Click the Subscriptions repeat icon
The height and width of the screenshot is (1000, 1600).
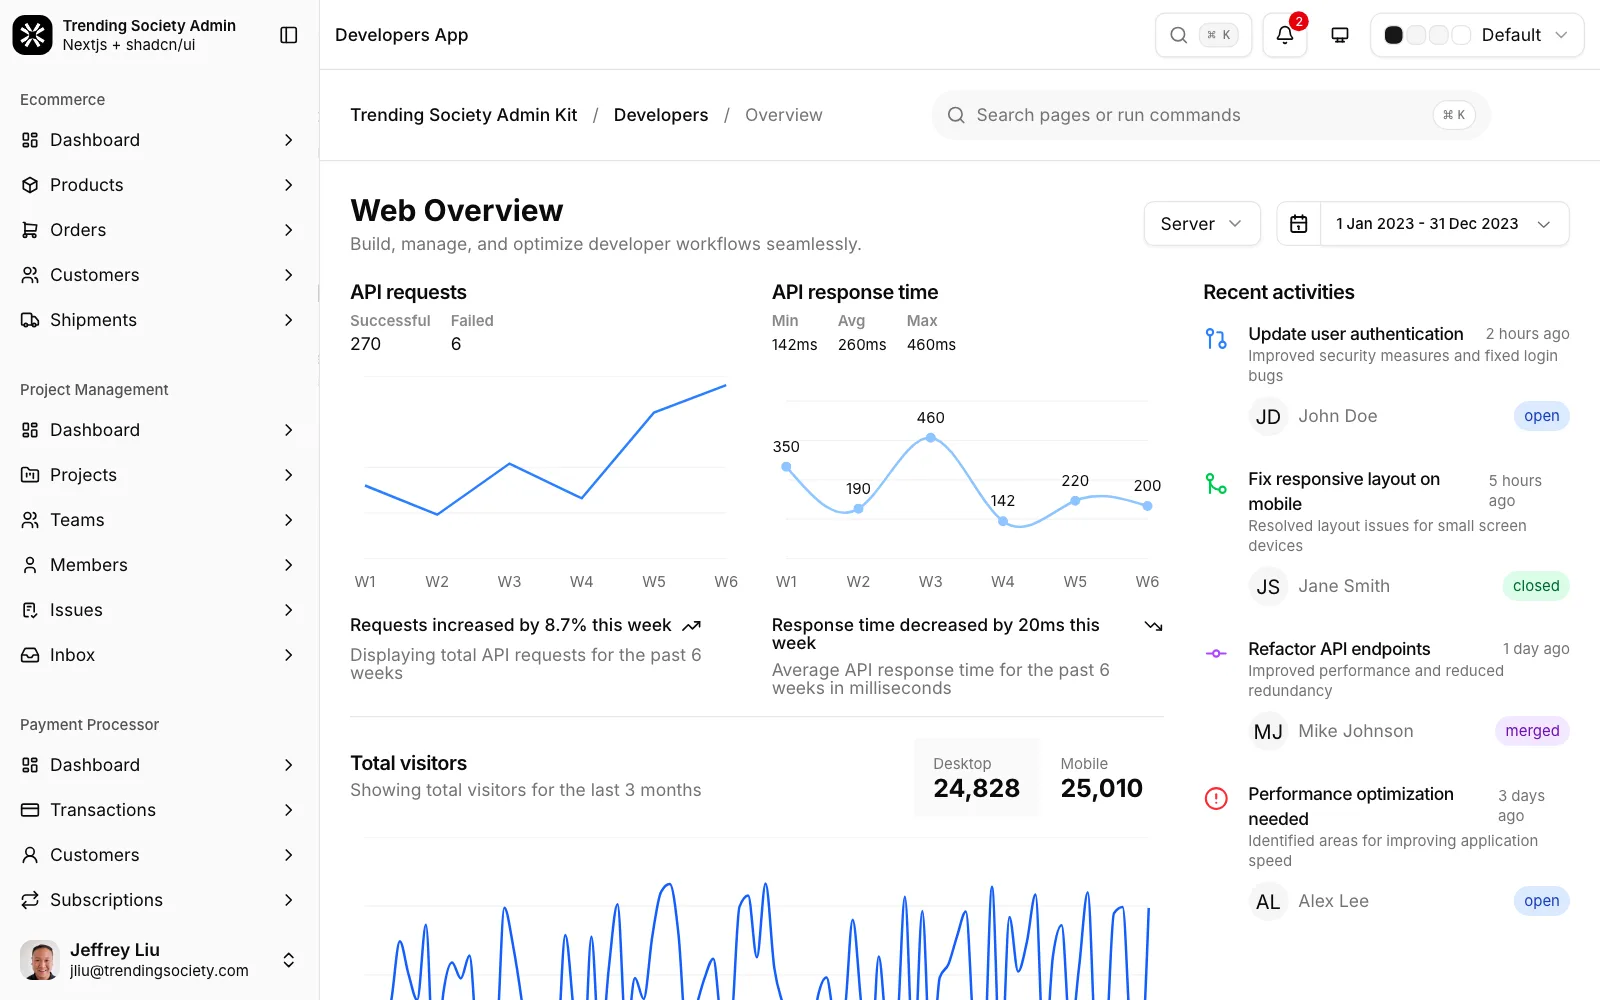[x=30, y=900]
